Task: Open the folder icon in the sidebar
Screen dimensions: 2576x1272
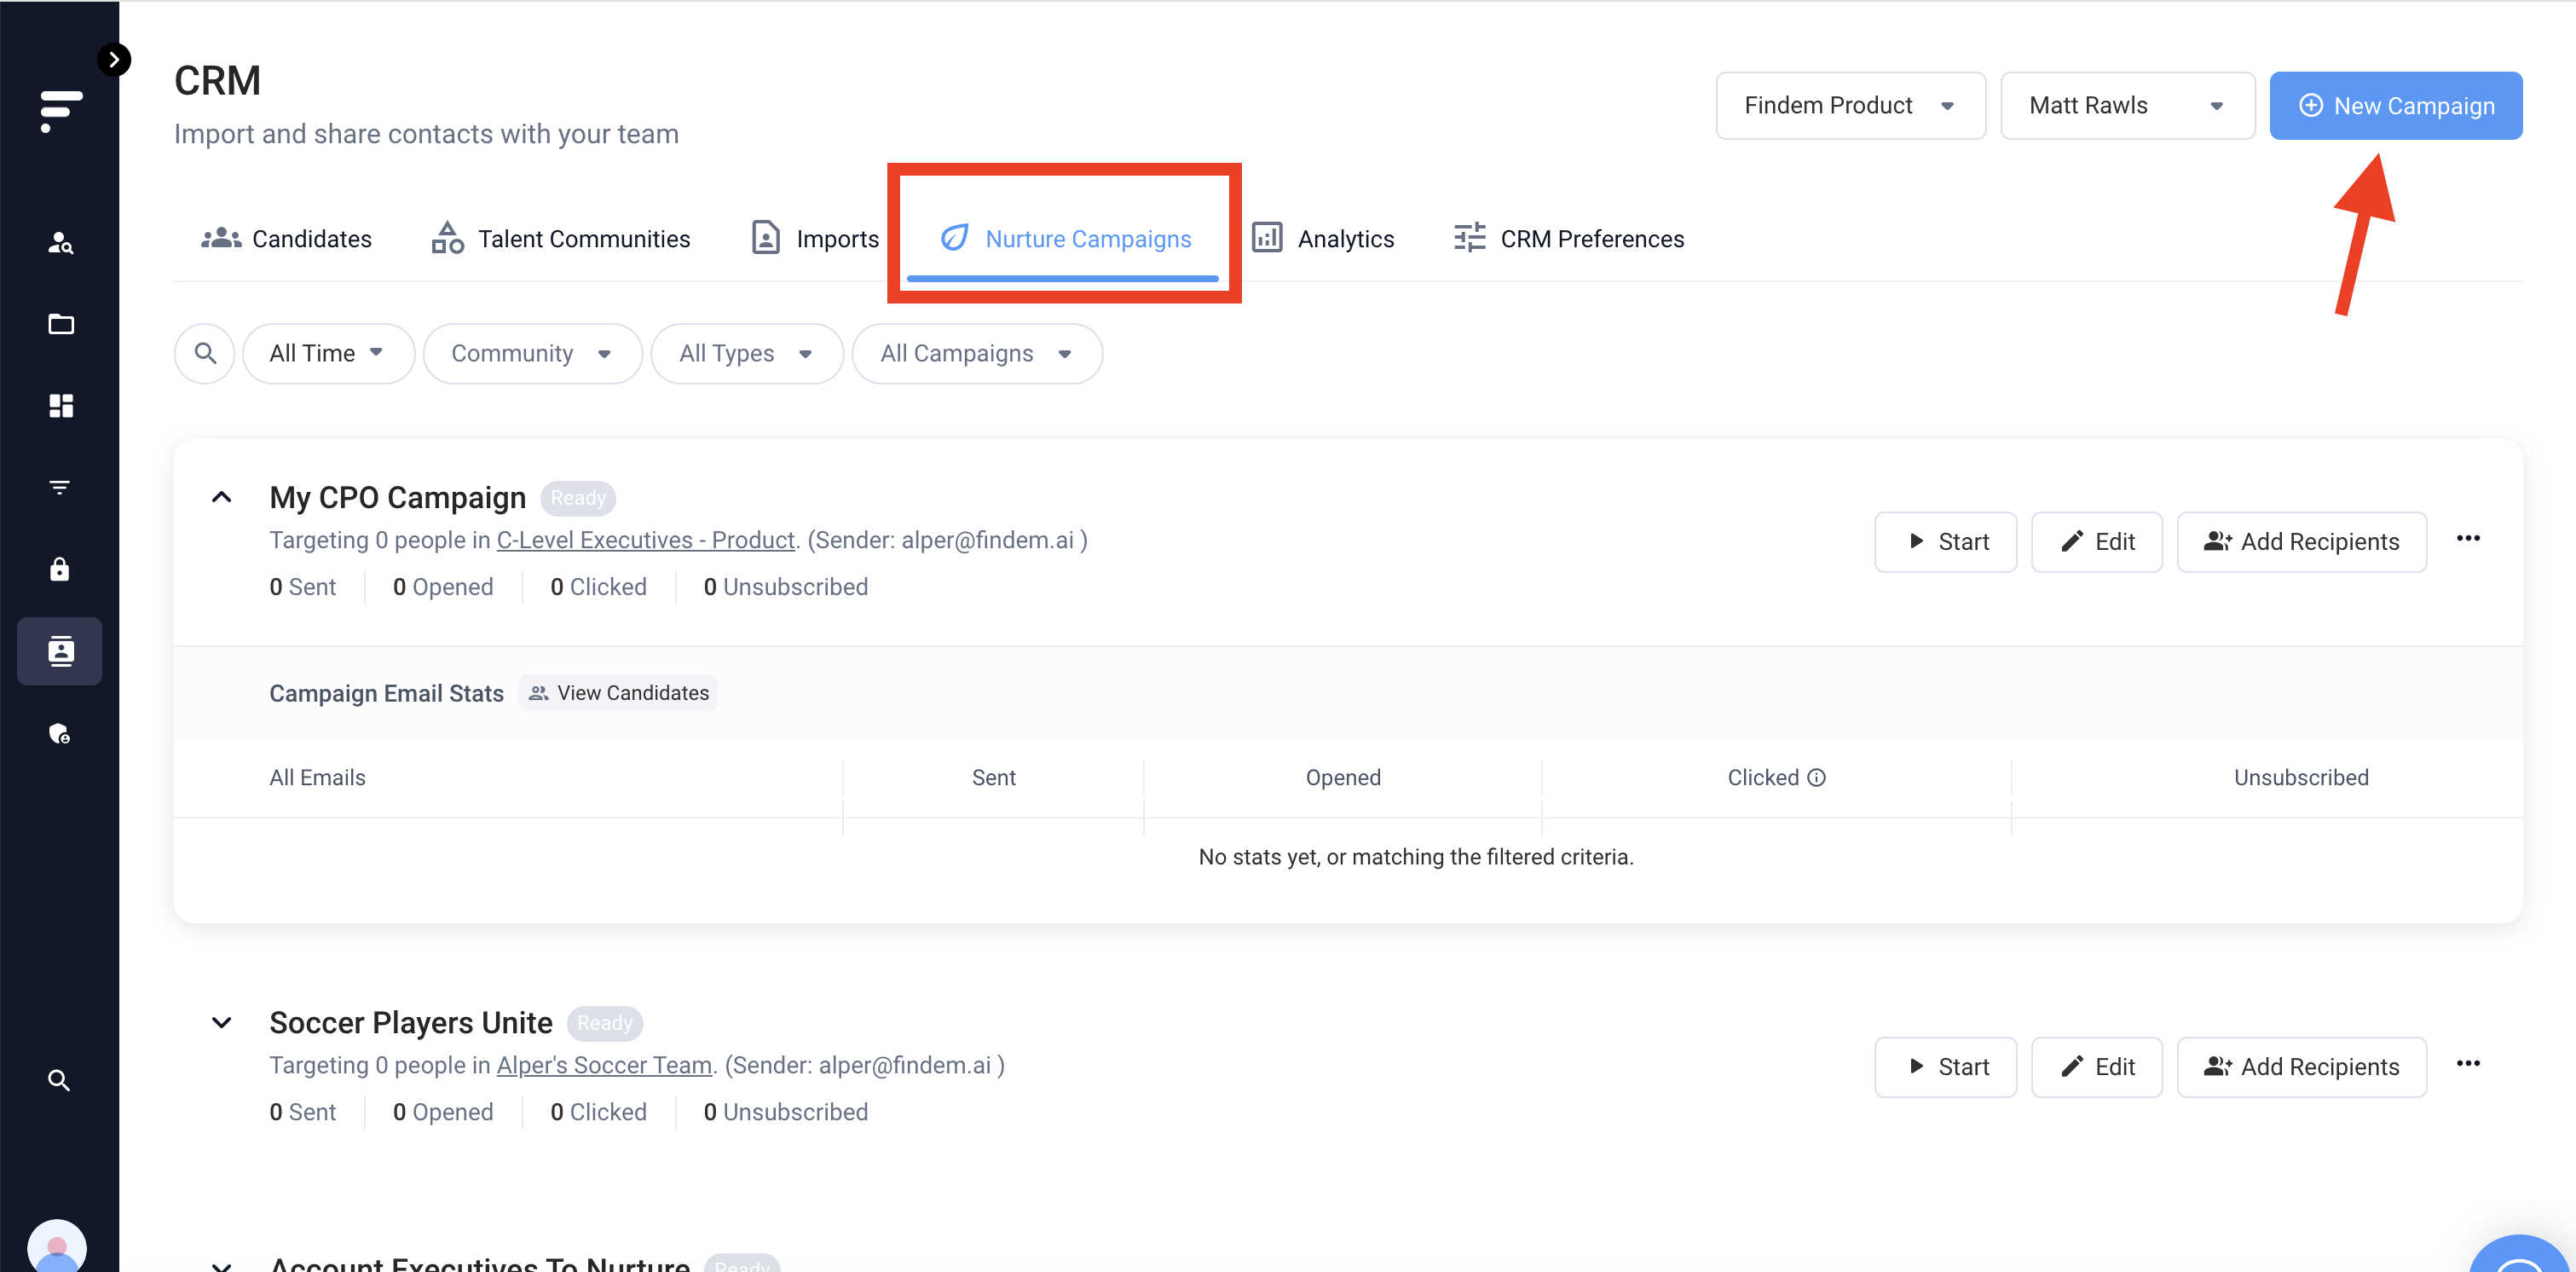Action: pos(60,324)
